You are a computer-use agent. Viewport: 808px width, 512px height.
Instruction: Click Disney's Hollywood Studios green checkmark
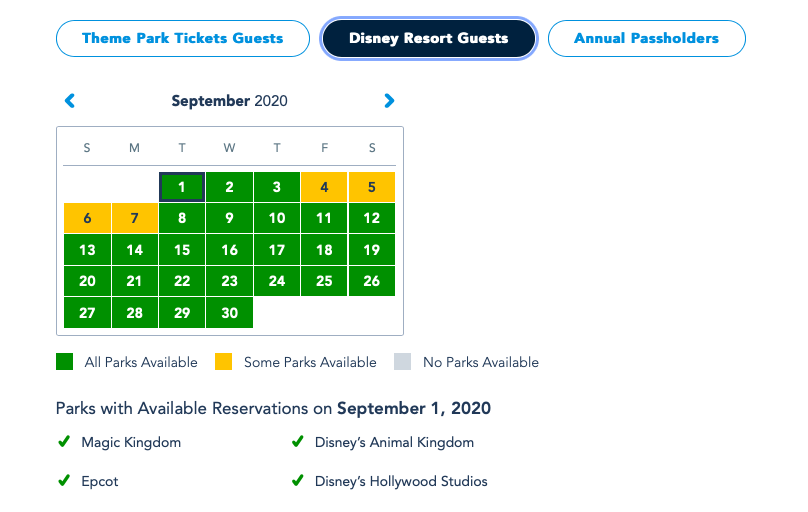click(x=297, y=481)
